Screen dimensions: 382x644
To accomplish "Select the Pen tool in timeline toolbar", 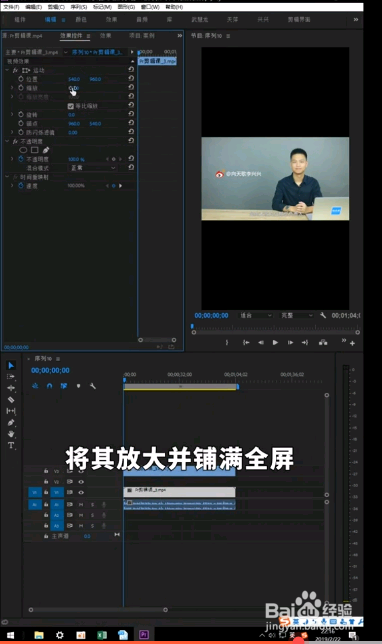I will [x=11, y=422].
